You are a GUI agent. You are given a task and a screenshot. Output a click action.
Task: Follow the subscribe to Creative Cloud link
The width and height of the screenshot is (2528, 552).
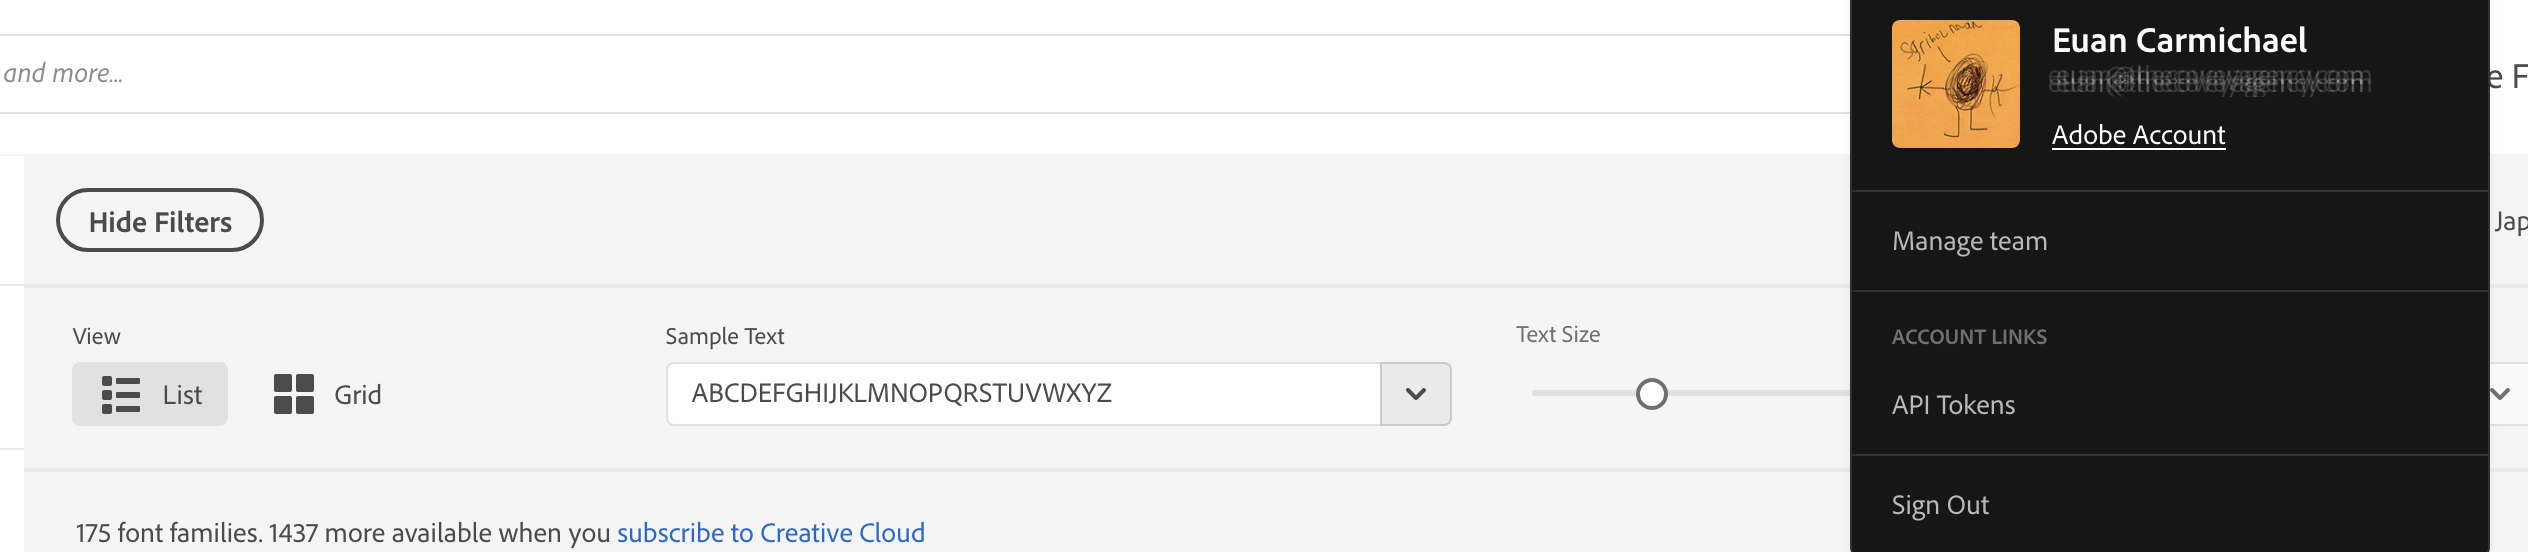click(771, 533)
